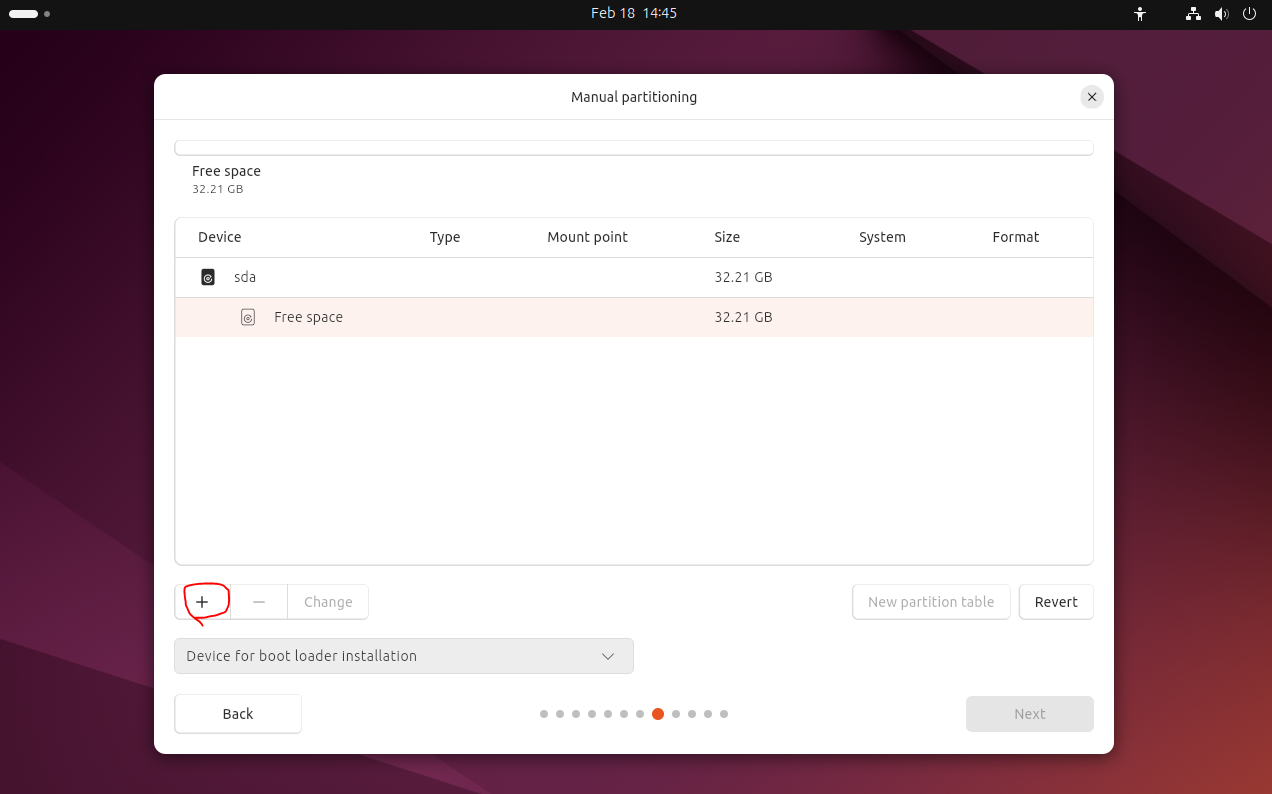The width and height of the screenshot is (1272, 794).
Task: Revert the partitioning changes
Action: 1056,602
